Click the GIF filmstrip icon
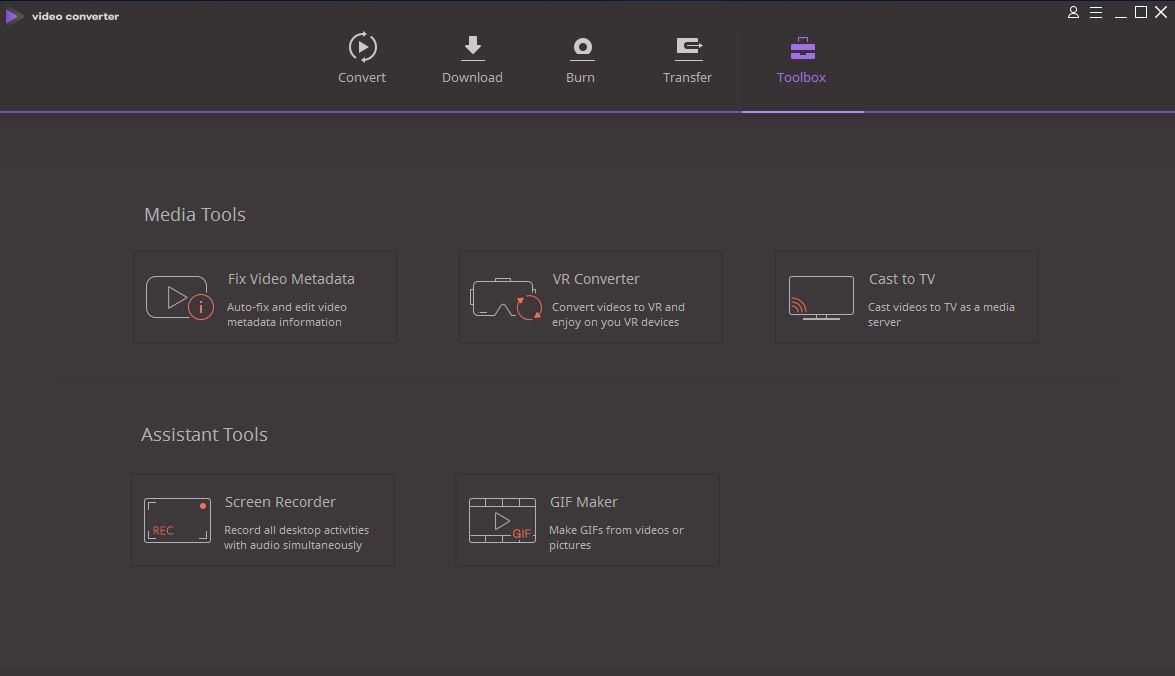The height and width of the screenshot is (676, 1175). tap(502, 520)
